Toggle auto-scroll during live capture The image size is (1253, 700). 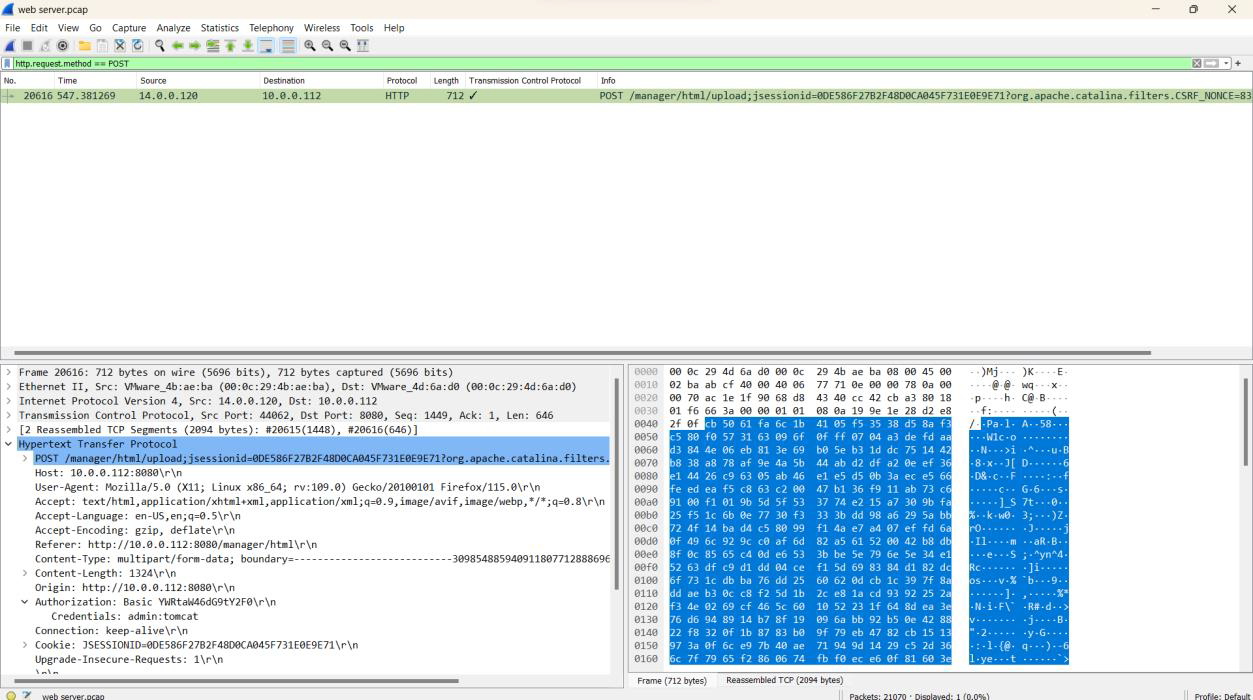pyautogui.click(x=267, y=46)
